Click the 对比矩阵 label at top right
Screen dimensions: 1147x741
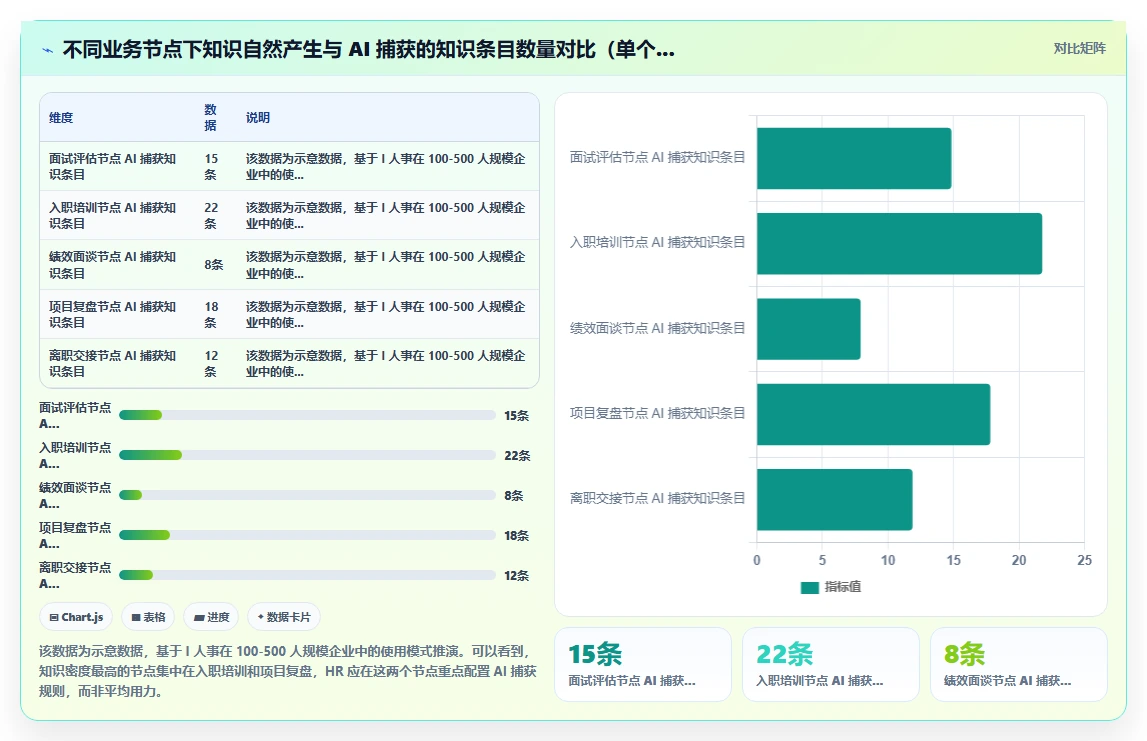tap(1079, 48)
